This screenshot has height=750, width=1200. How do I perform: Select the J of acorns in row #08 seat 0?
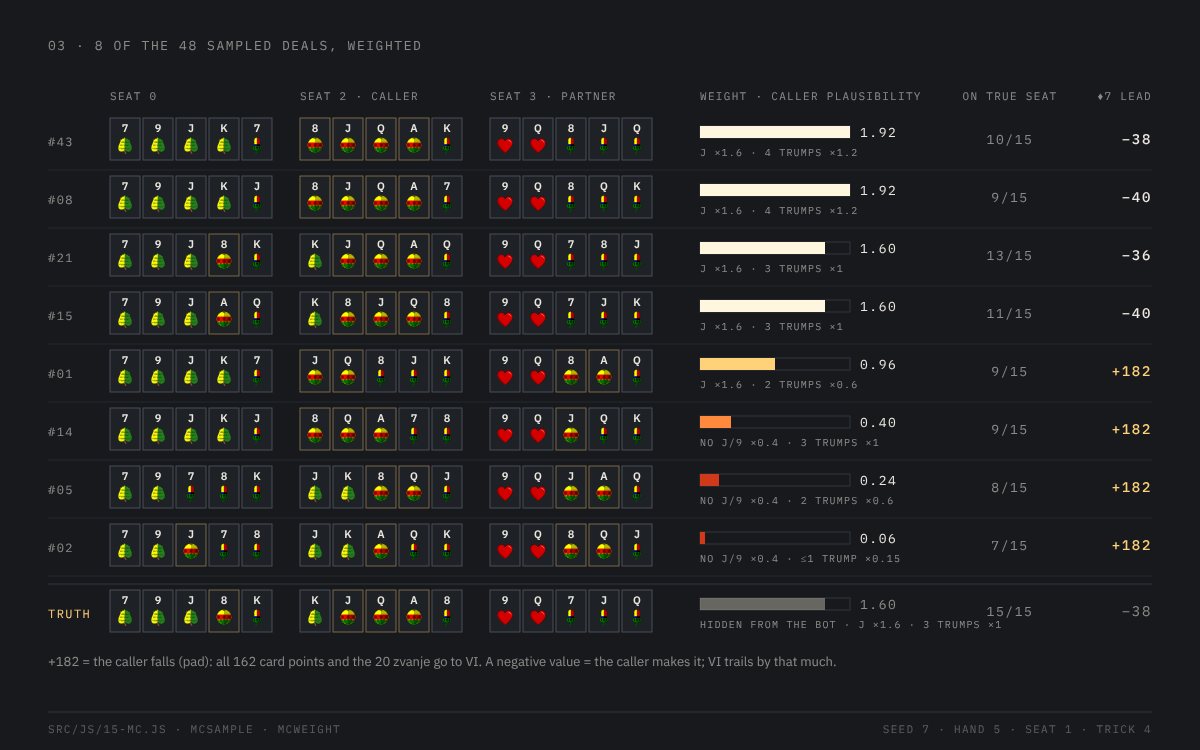coord(257,197)
